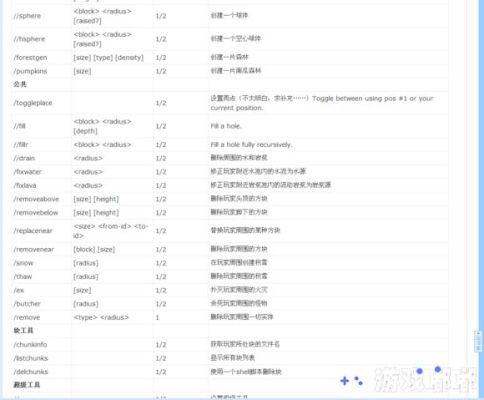Click the /removenear command name

click(34, 250)
